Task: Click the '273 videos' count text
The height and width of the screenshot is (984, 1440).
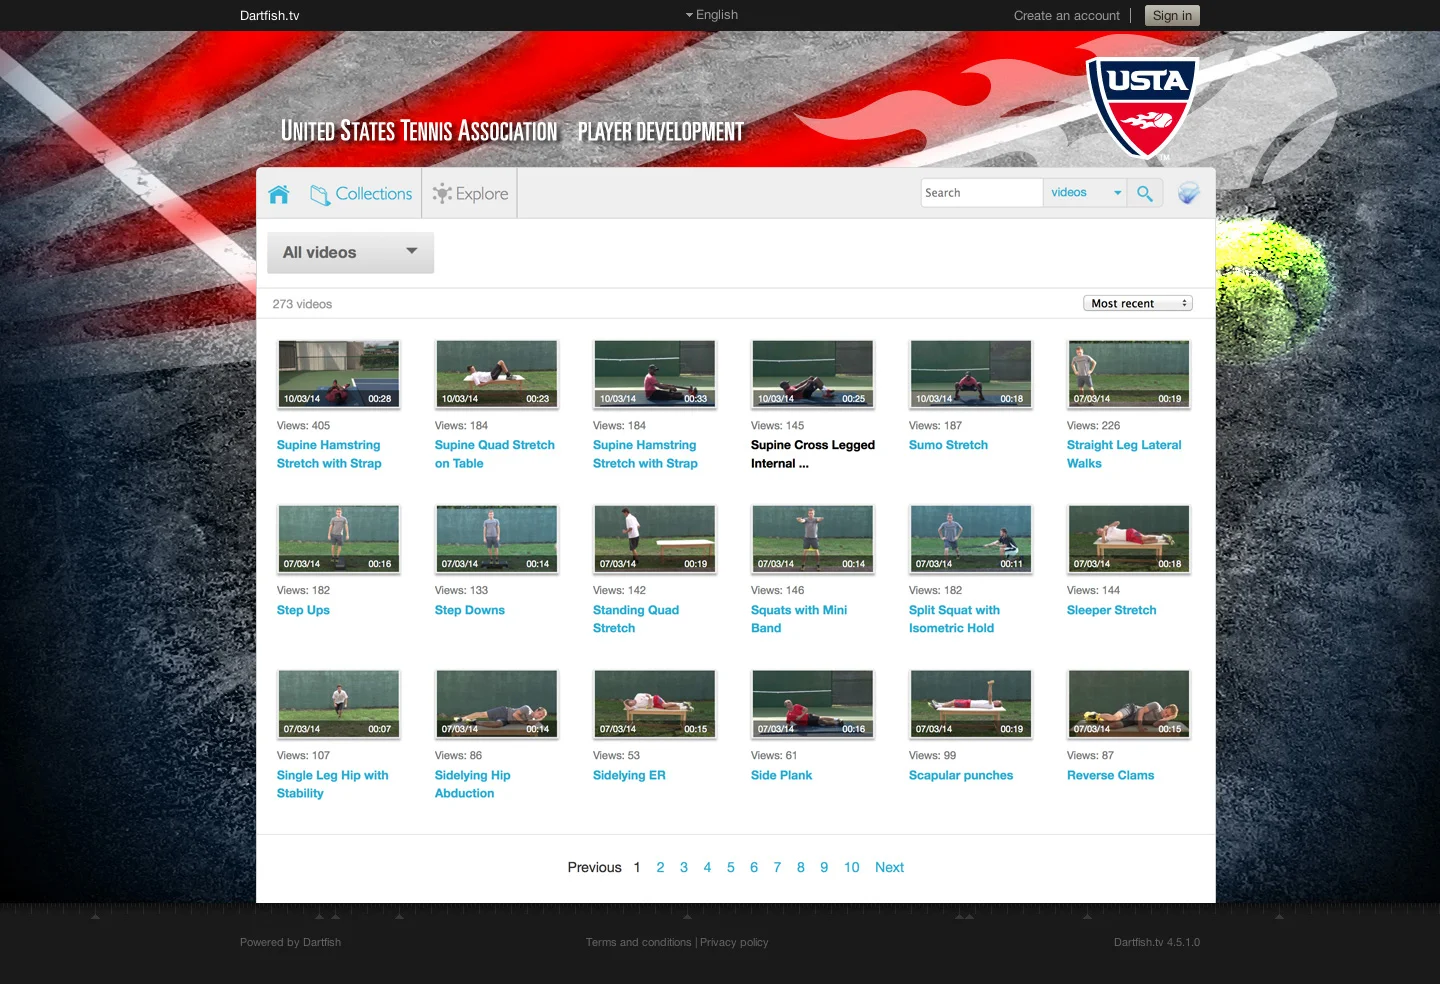Action: (x=302, y=304)
